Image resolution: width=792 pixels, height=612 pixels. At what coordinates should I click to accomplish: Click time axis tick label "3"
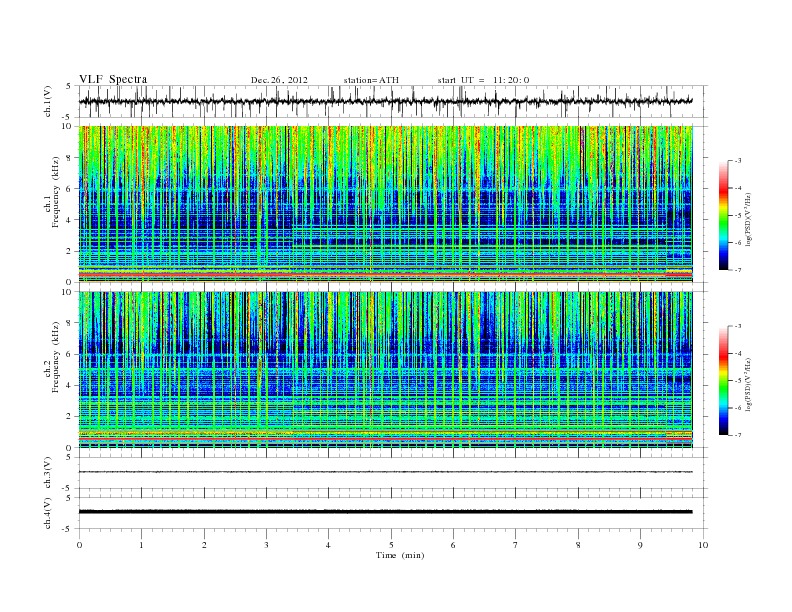pos(266,545)
